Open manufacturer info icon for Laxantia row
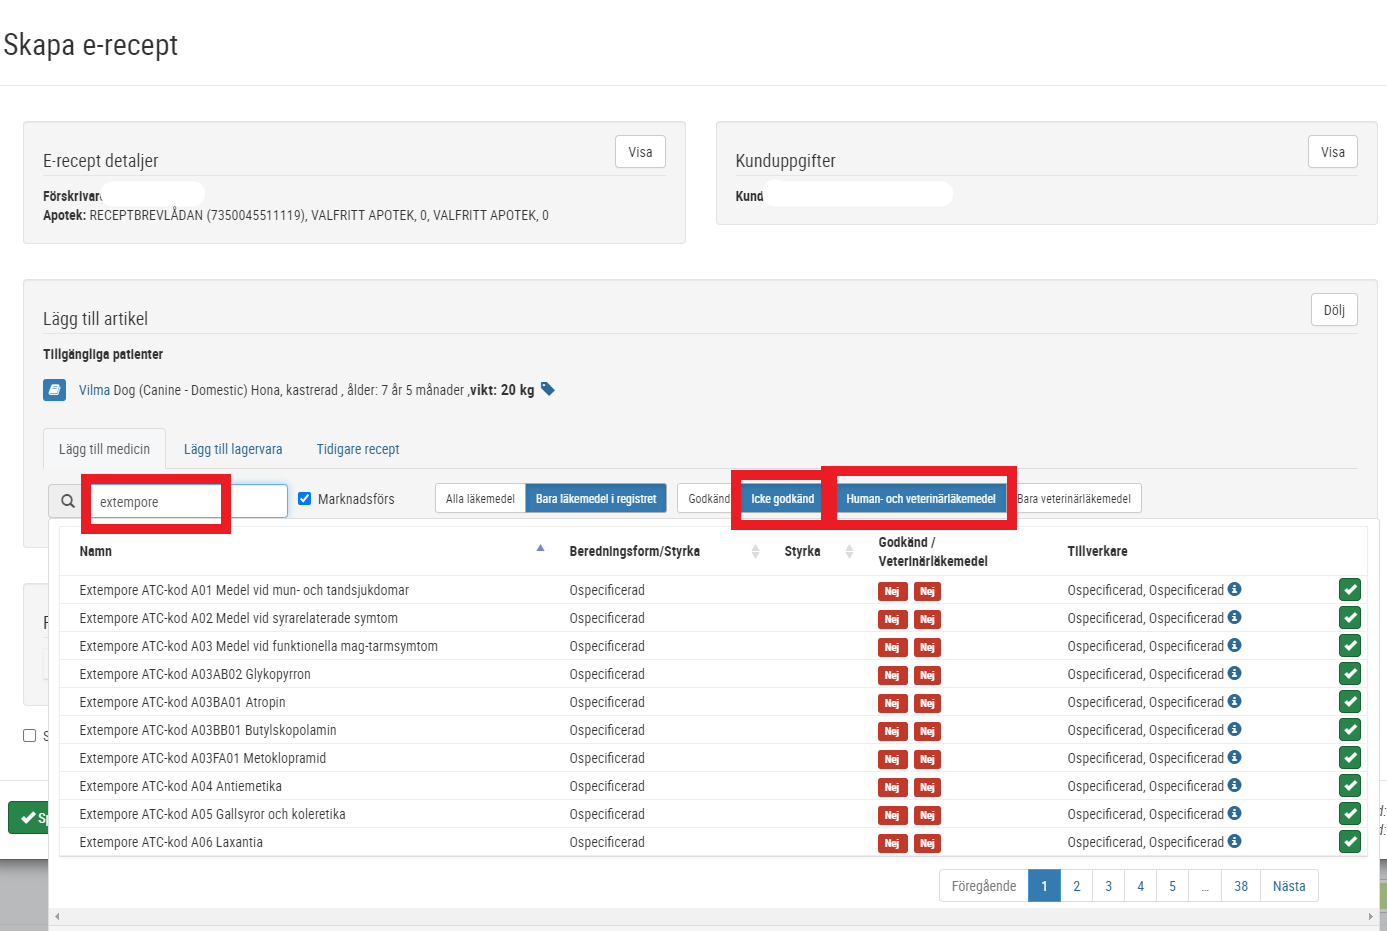 coord(1235,841)
